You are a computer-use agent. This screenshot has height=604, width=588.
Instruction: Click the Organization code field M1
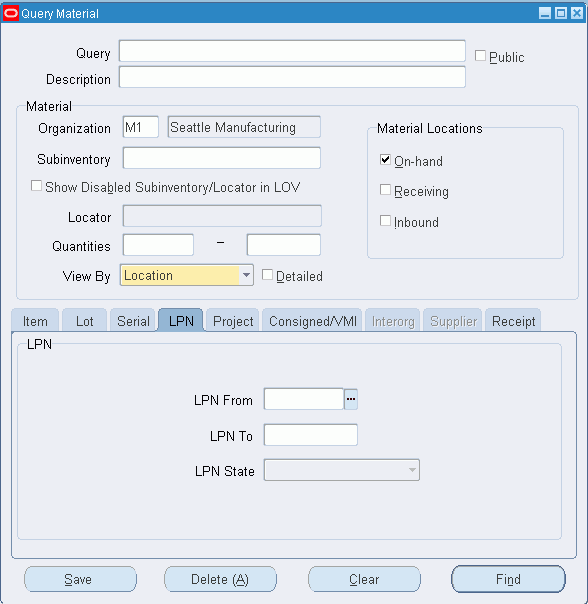tap(141, 127)
